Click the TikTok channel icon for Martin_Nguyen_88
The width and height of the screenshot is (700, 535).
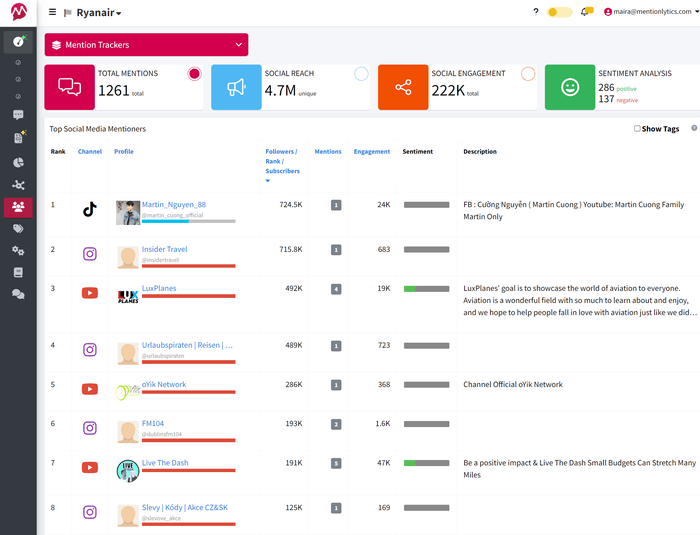point(90,209)
